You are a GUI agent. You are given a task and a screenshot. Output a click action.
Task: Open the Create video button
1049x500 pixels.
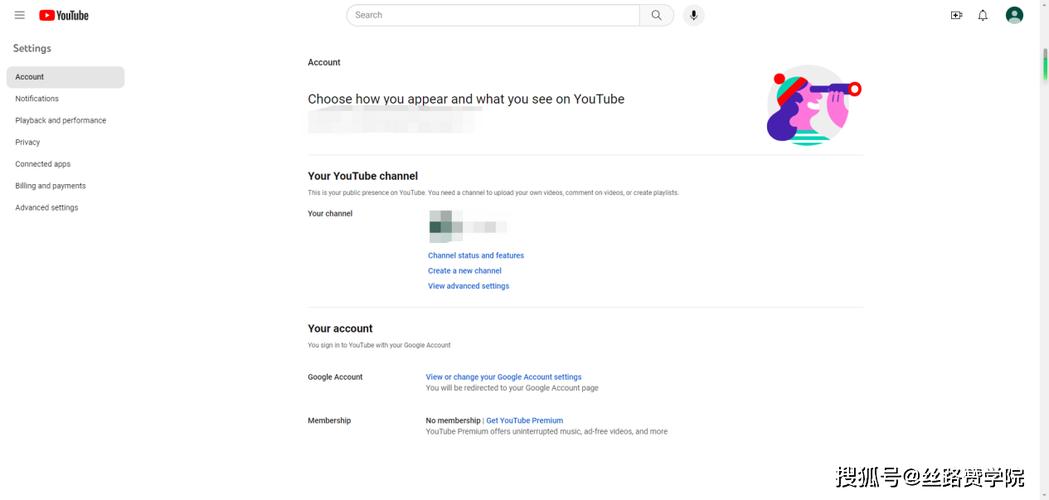[x=957, y=15]
